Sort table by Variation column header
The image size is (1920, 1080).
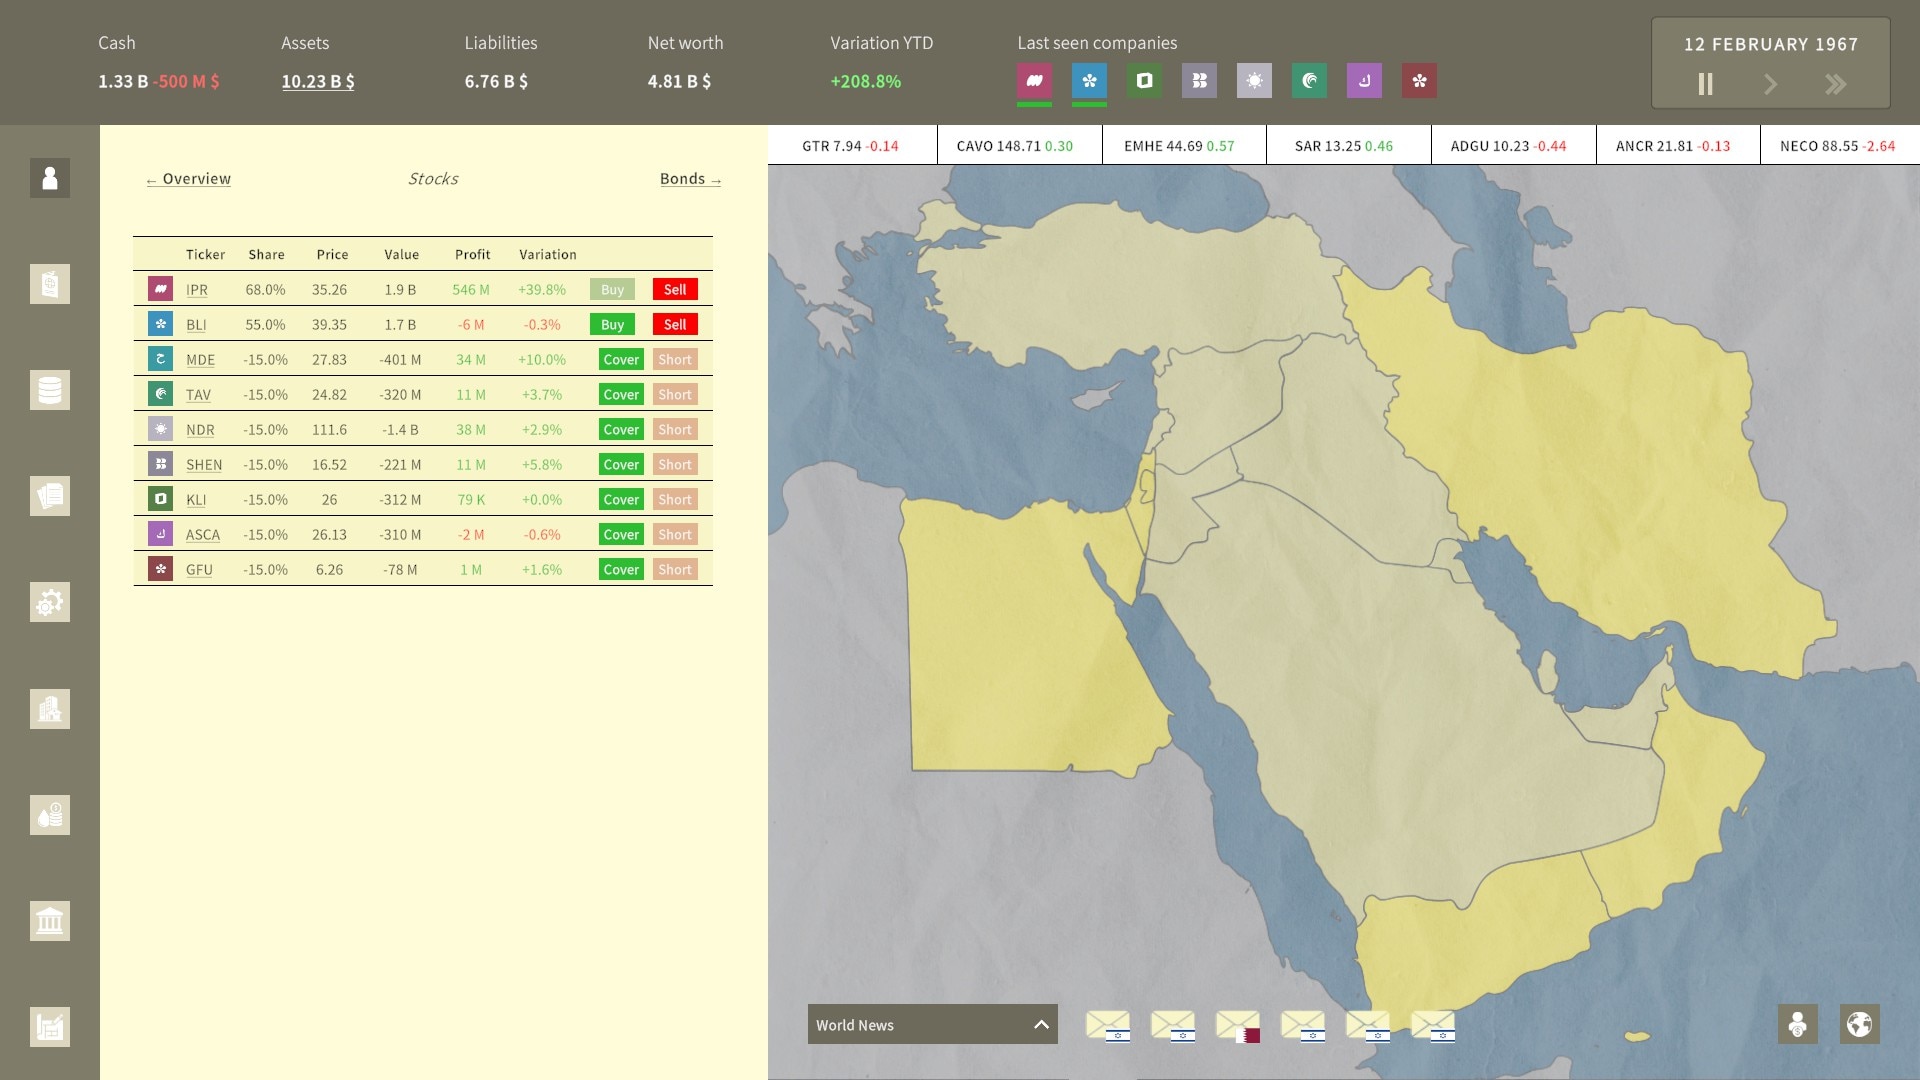pos(547,254)
